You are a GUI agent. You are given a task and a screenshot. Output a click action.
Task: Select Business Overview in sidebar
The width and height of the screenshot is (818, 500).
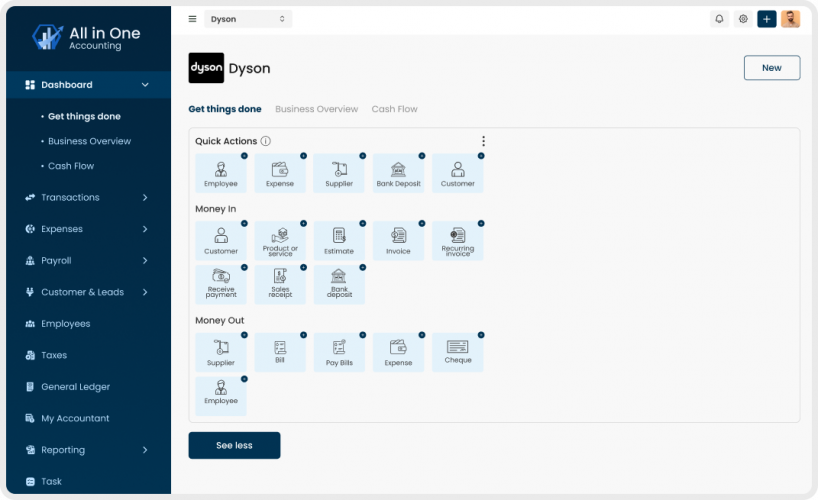(89, 141)
